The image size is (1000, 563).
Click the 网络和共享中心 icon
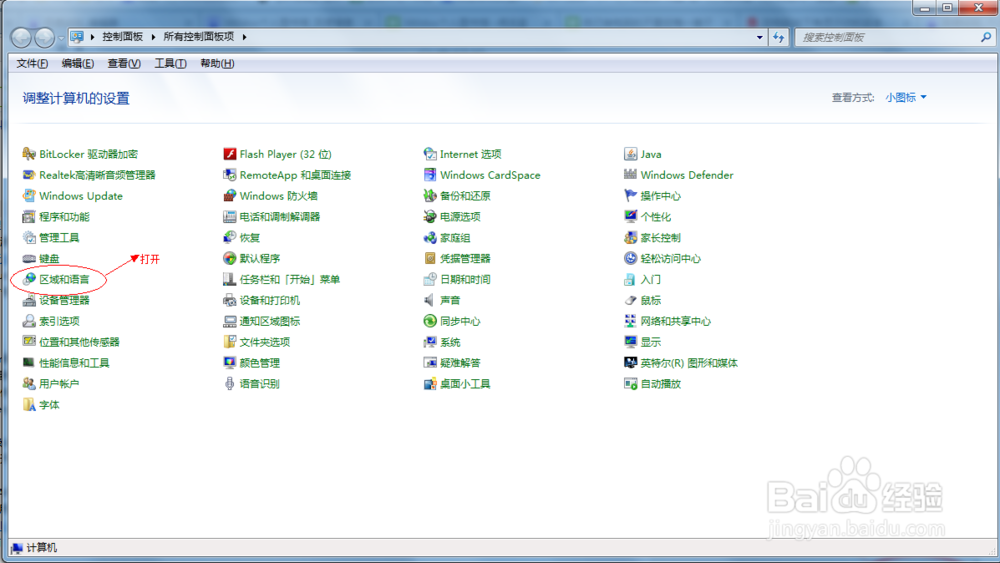pyautogui.click(x=630, y=321)
